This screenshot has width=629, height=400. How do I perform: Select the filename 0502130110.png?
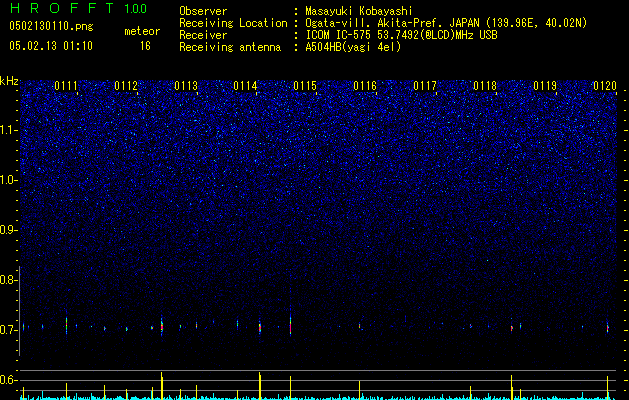tap(51, 26)
